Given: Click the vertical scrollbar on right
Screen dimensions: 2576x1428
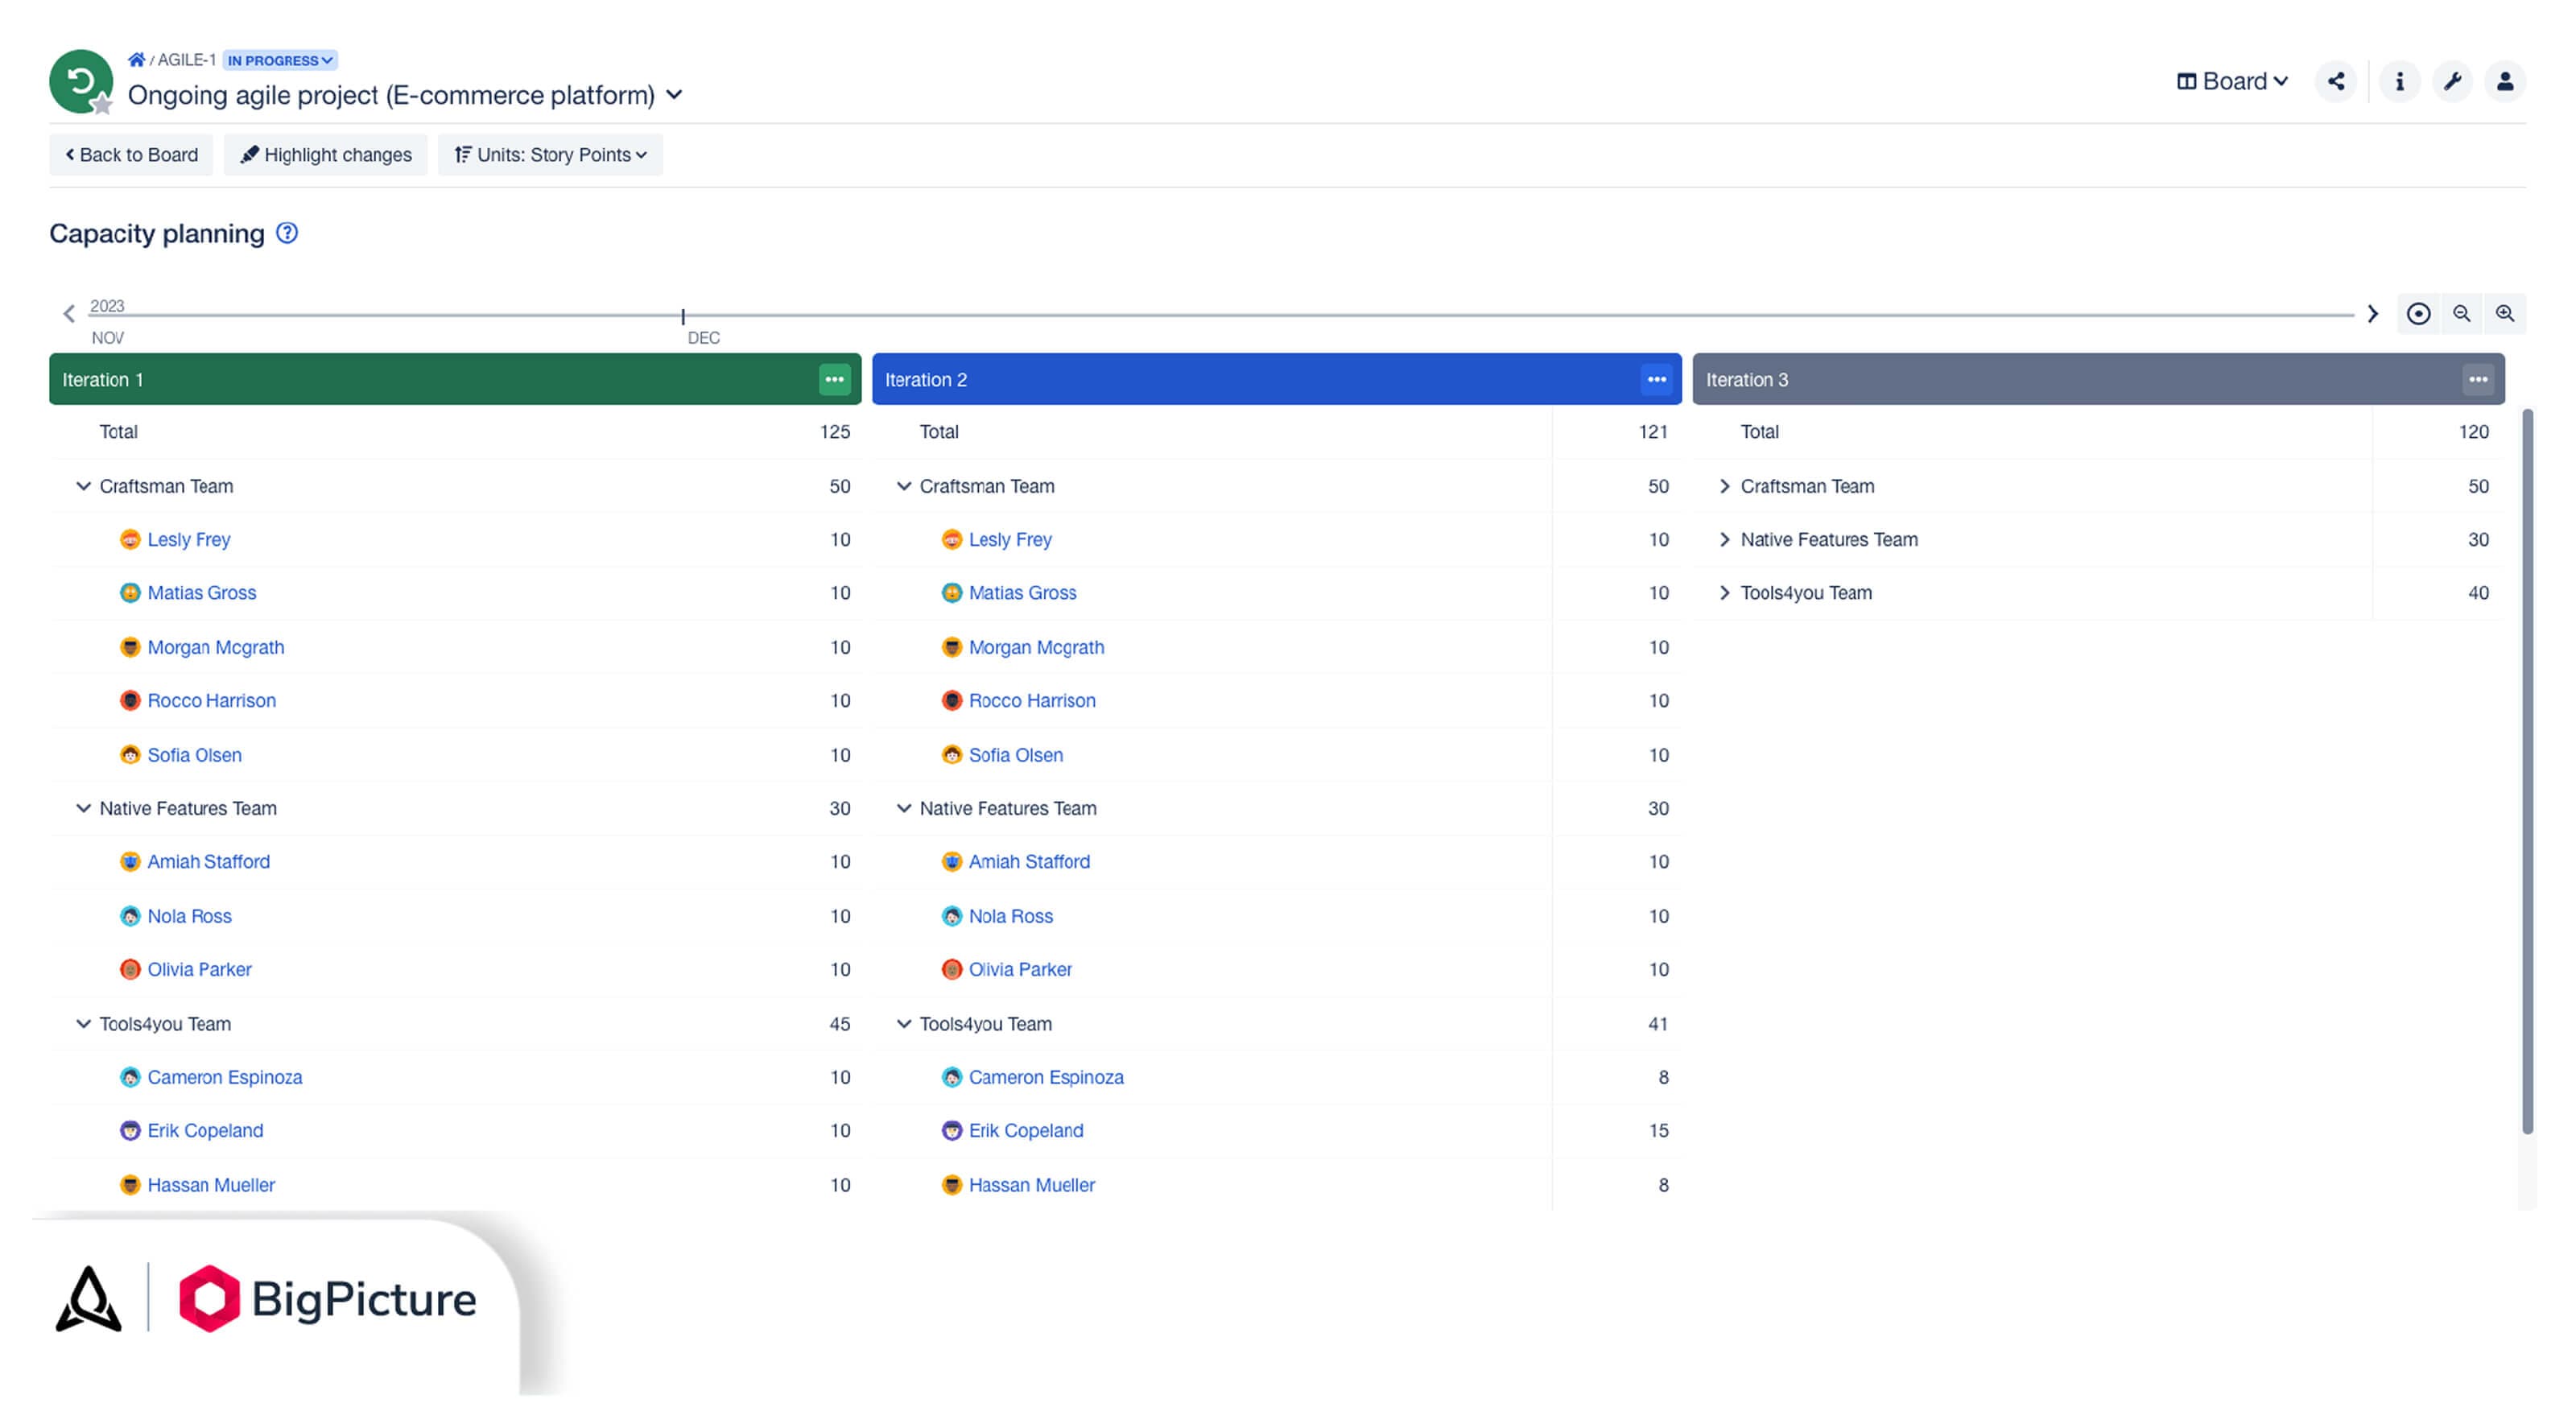Looking at the screenshot, I should (2528, 770).
